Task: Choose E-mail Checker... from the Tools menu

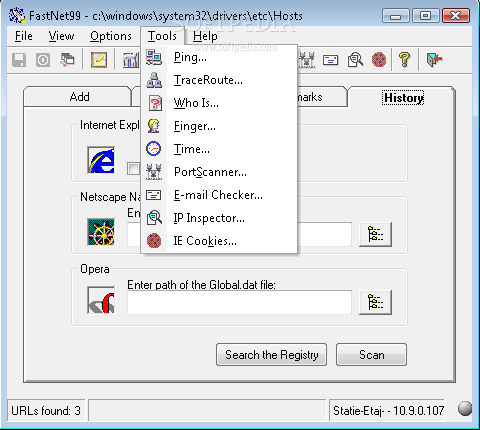Action: click(219, 195)
